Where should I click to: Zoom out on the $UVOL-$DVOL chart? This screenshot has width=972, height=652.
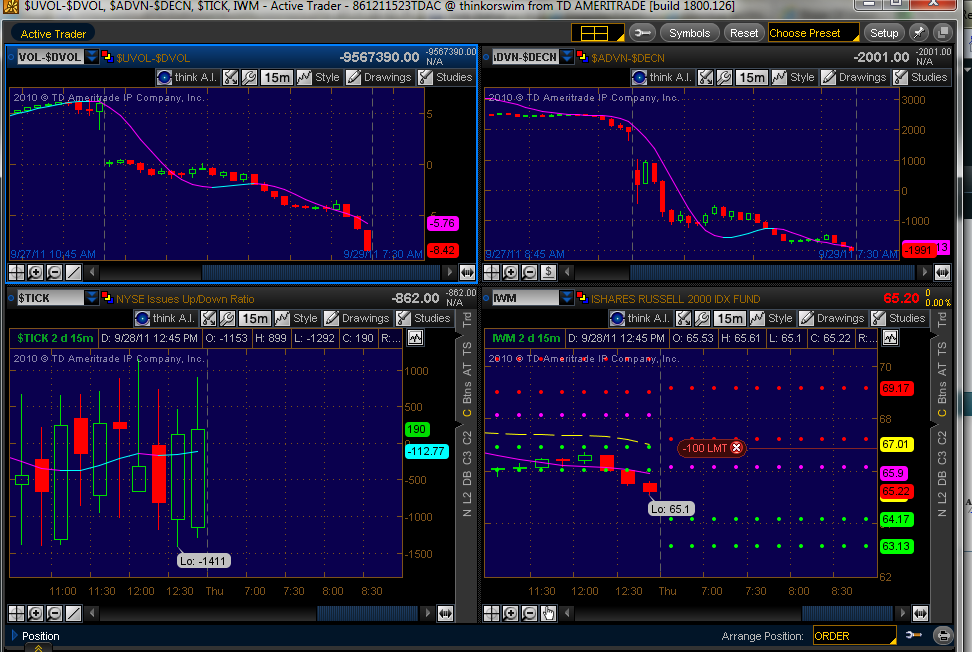pyautogui.click(x=55, y=272)
